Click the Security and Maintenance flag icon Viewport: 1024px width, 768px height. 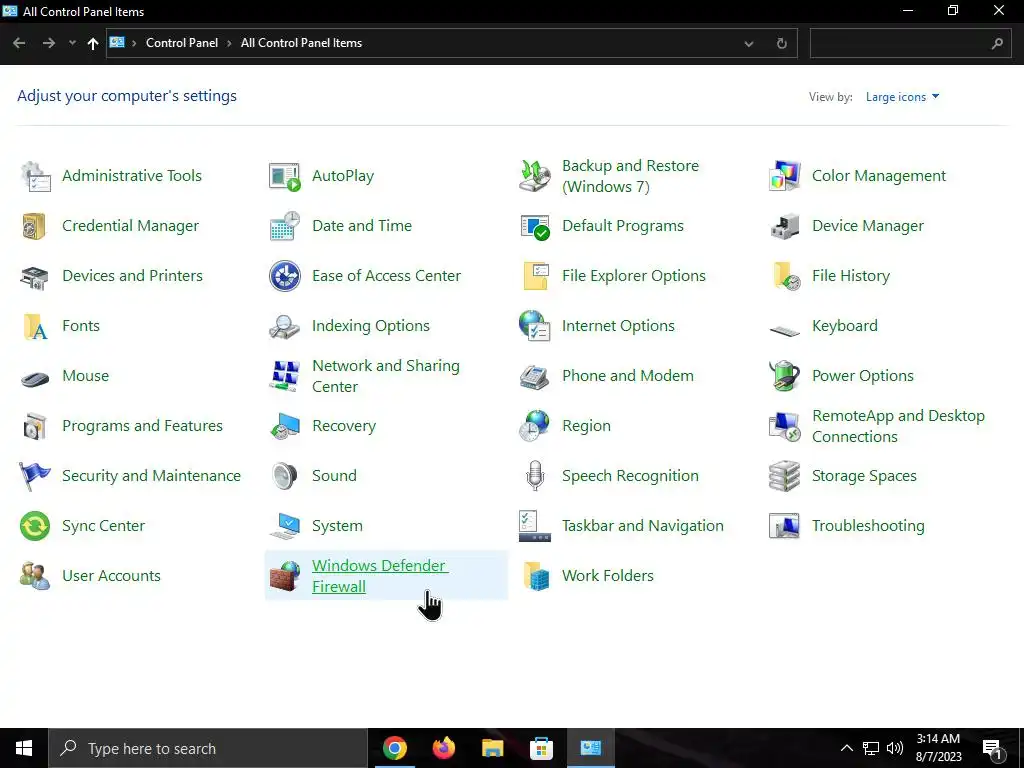click(35, 476)
